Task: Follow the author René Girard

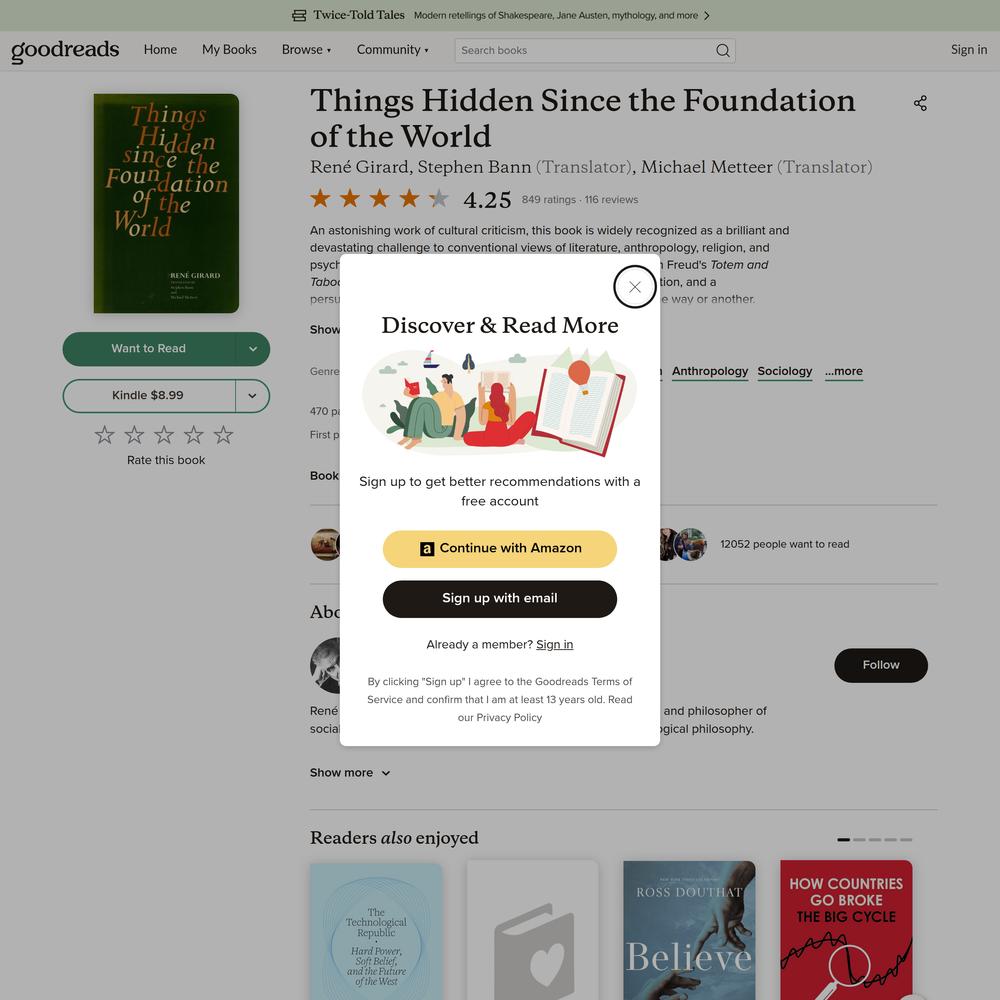Action: [x=881, y=665]
